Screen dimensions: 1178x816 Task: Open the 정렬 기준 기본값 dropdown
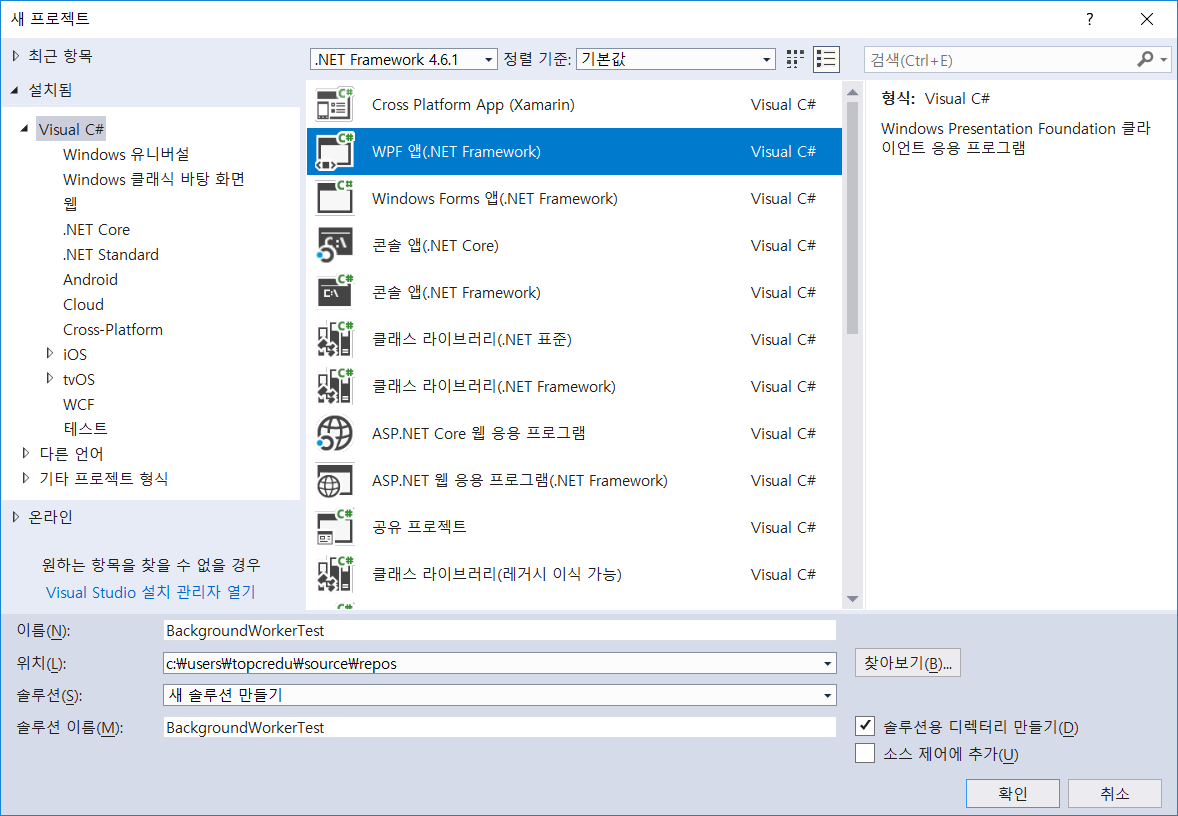[x=676, y=59]
